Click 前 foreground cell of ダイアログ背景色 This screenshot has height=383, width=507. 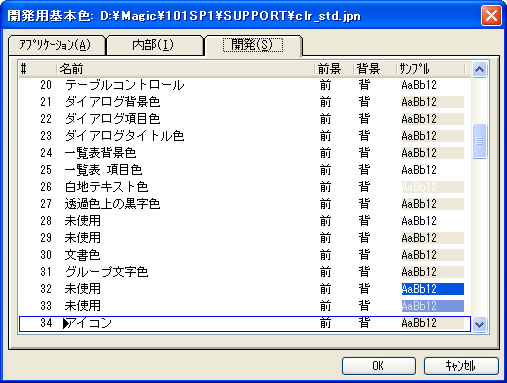pyautogui.click(x=326, y=102)
